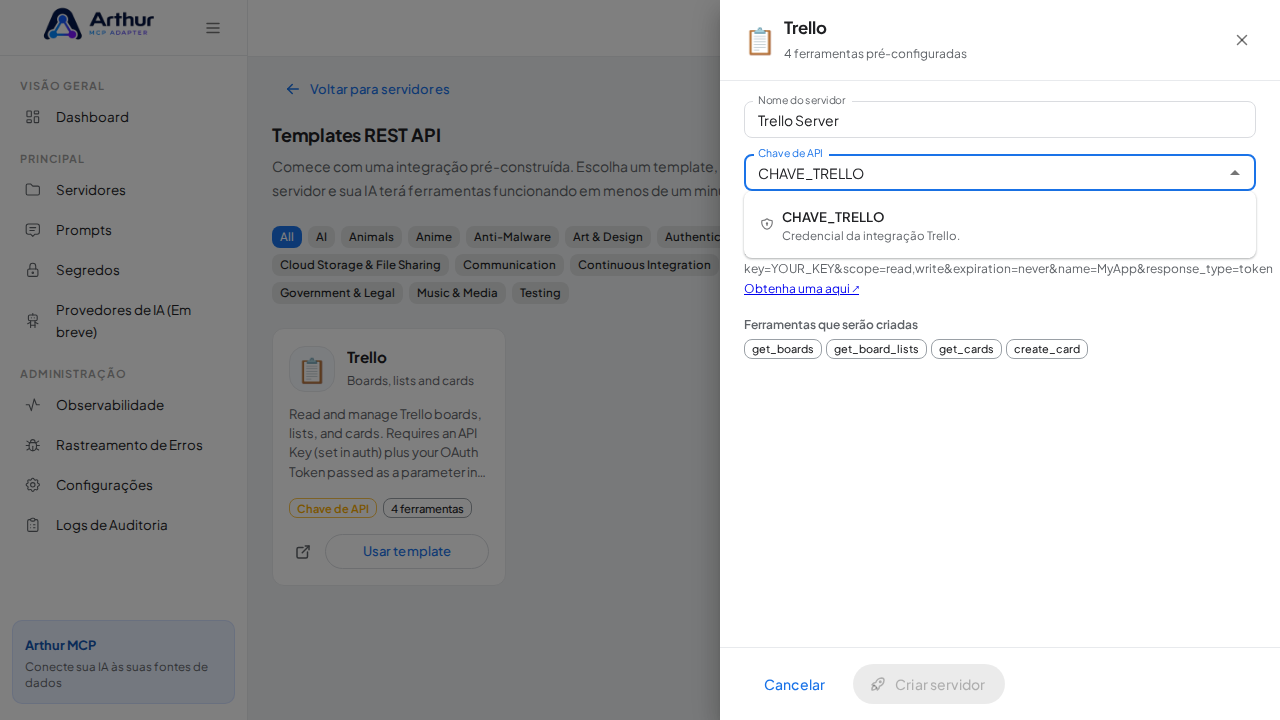Viewport: 1280px width, 720px height.
Task: Click the back arrow beside Voltar para servidores
Action: [293, 89]
